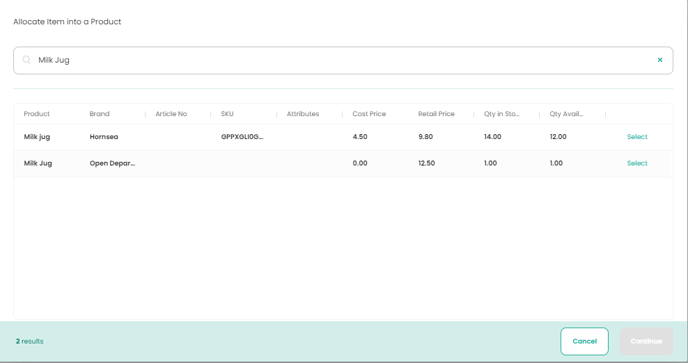Sort by Brand column header

click(100, 114)
